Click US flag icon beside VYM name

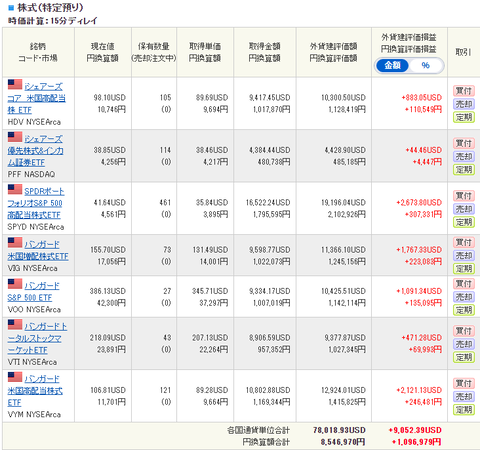click(x=15, y=377)
